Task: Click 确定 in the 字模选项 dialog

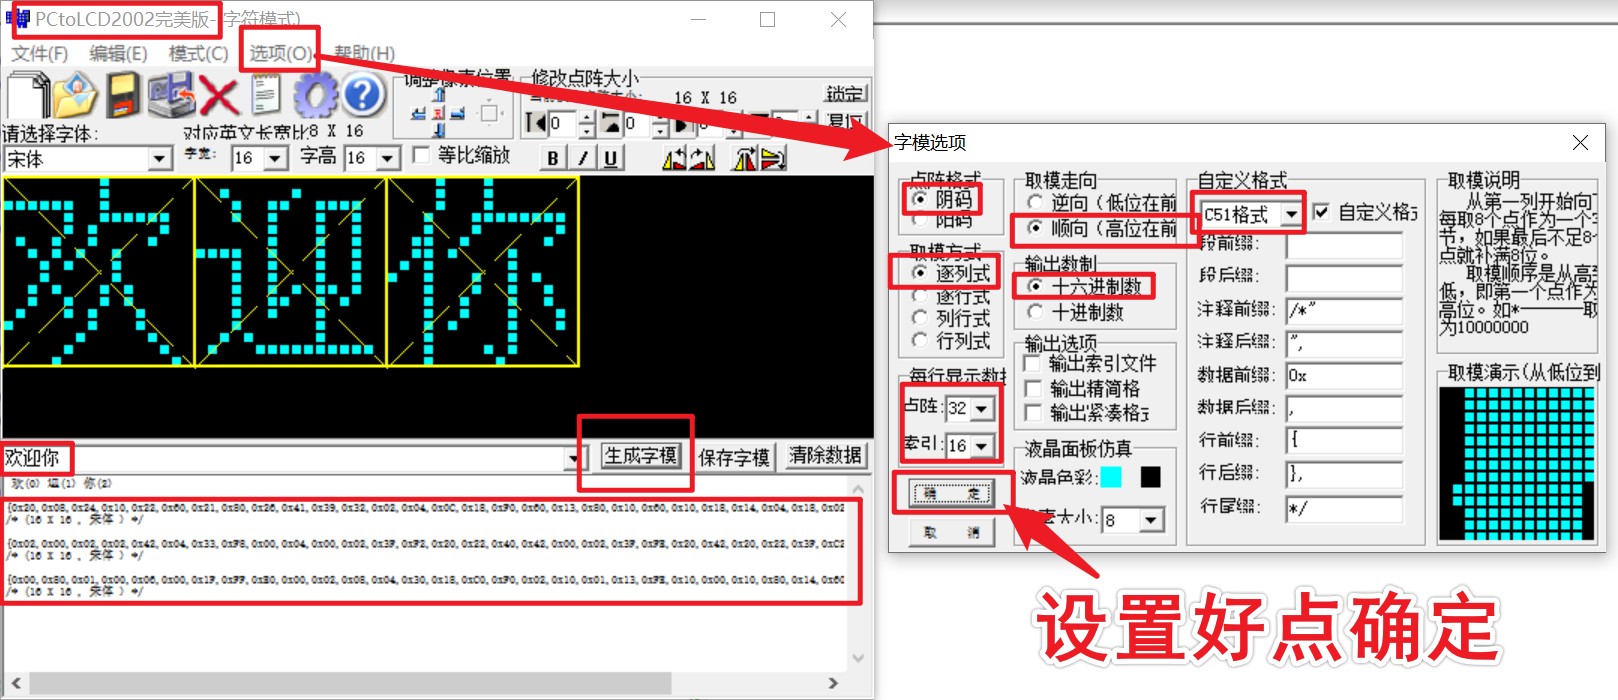Action: (x=952, y=493)
